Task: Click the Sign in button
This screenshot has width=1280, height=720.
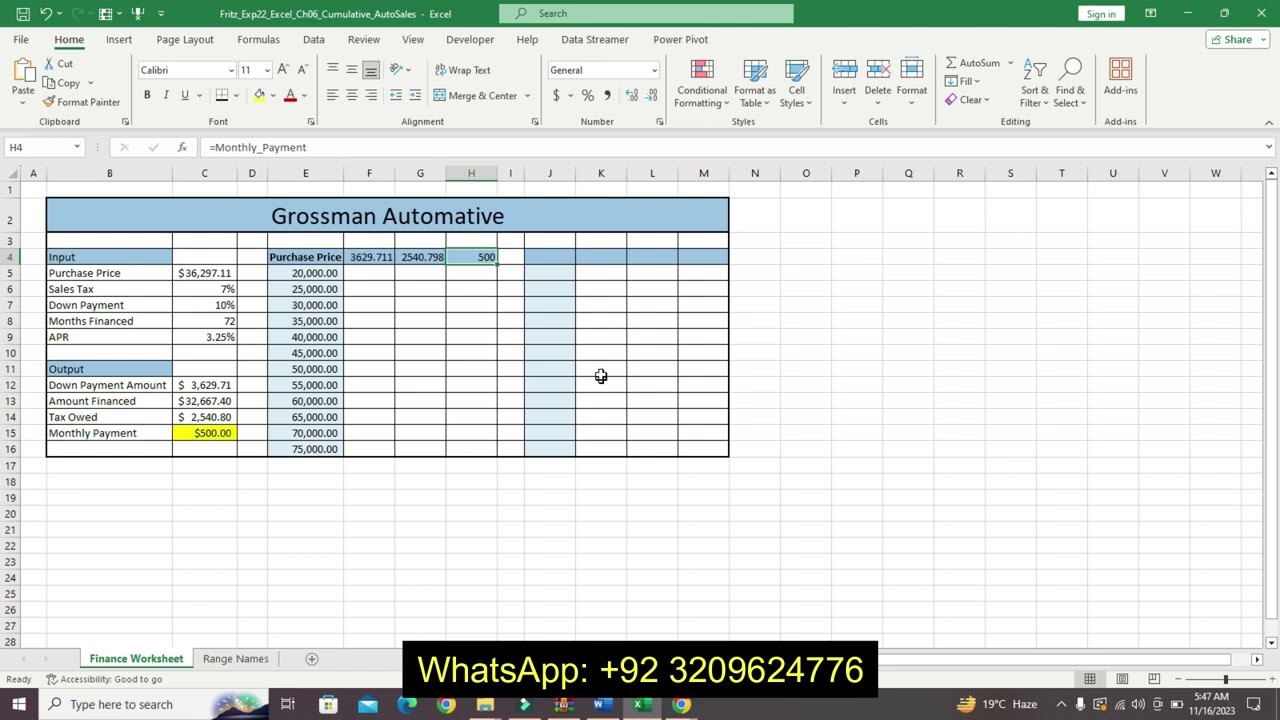Action: tap(1101, 14)
